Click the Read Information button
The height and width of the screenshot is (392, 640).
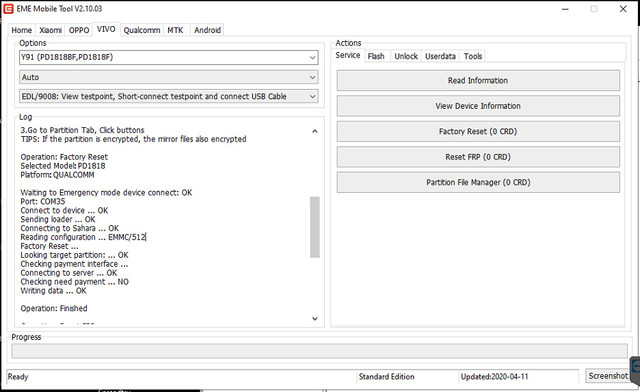pyautogui.click(x=478, y=80)
